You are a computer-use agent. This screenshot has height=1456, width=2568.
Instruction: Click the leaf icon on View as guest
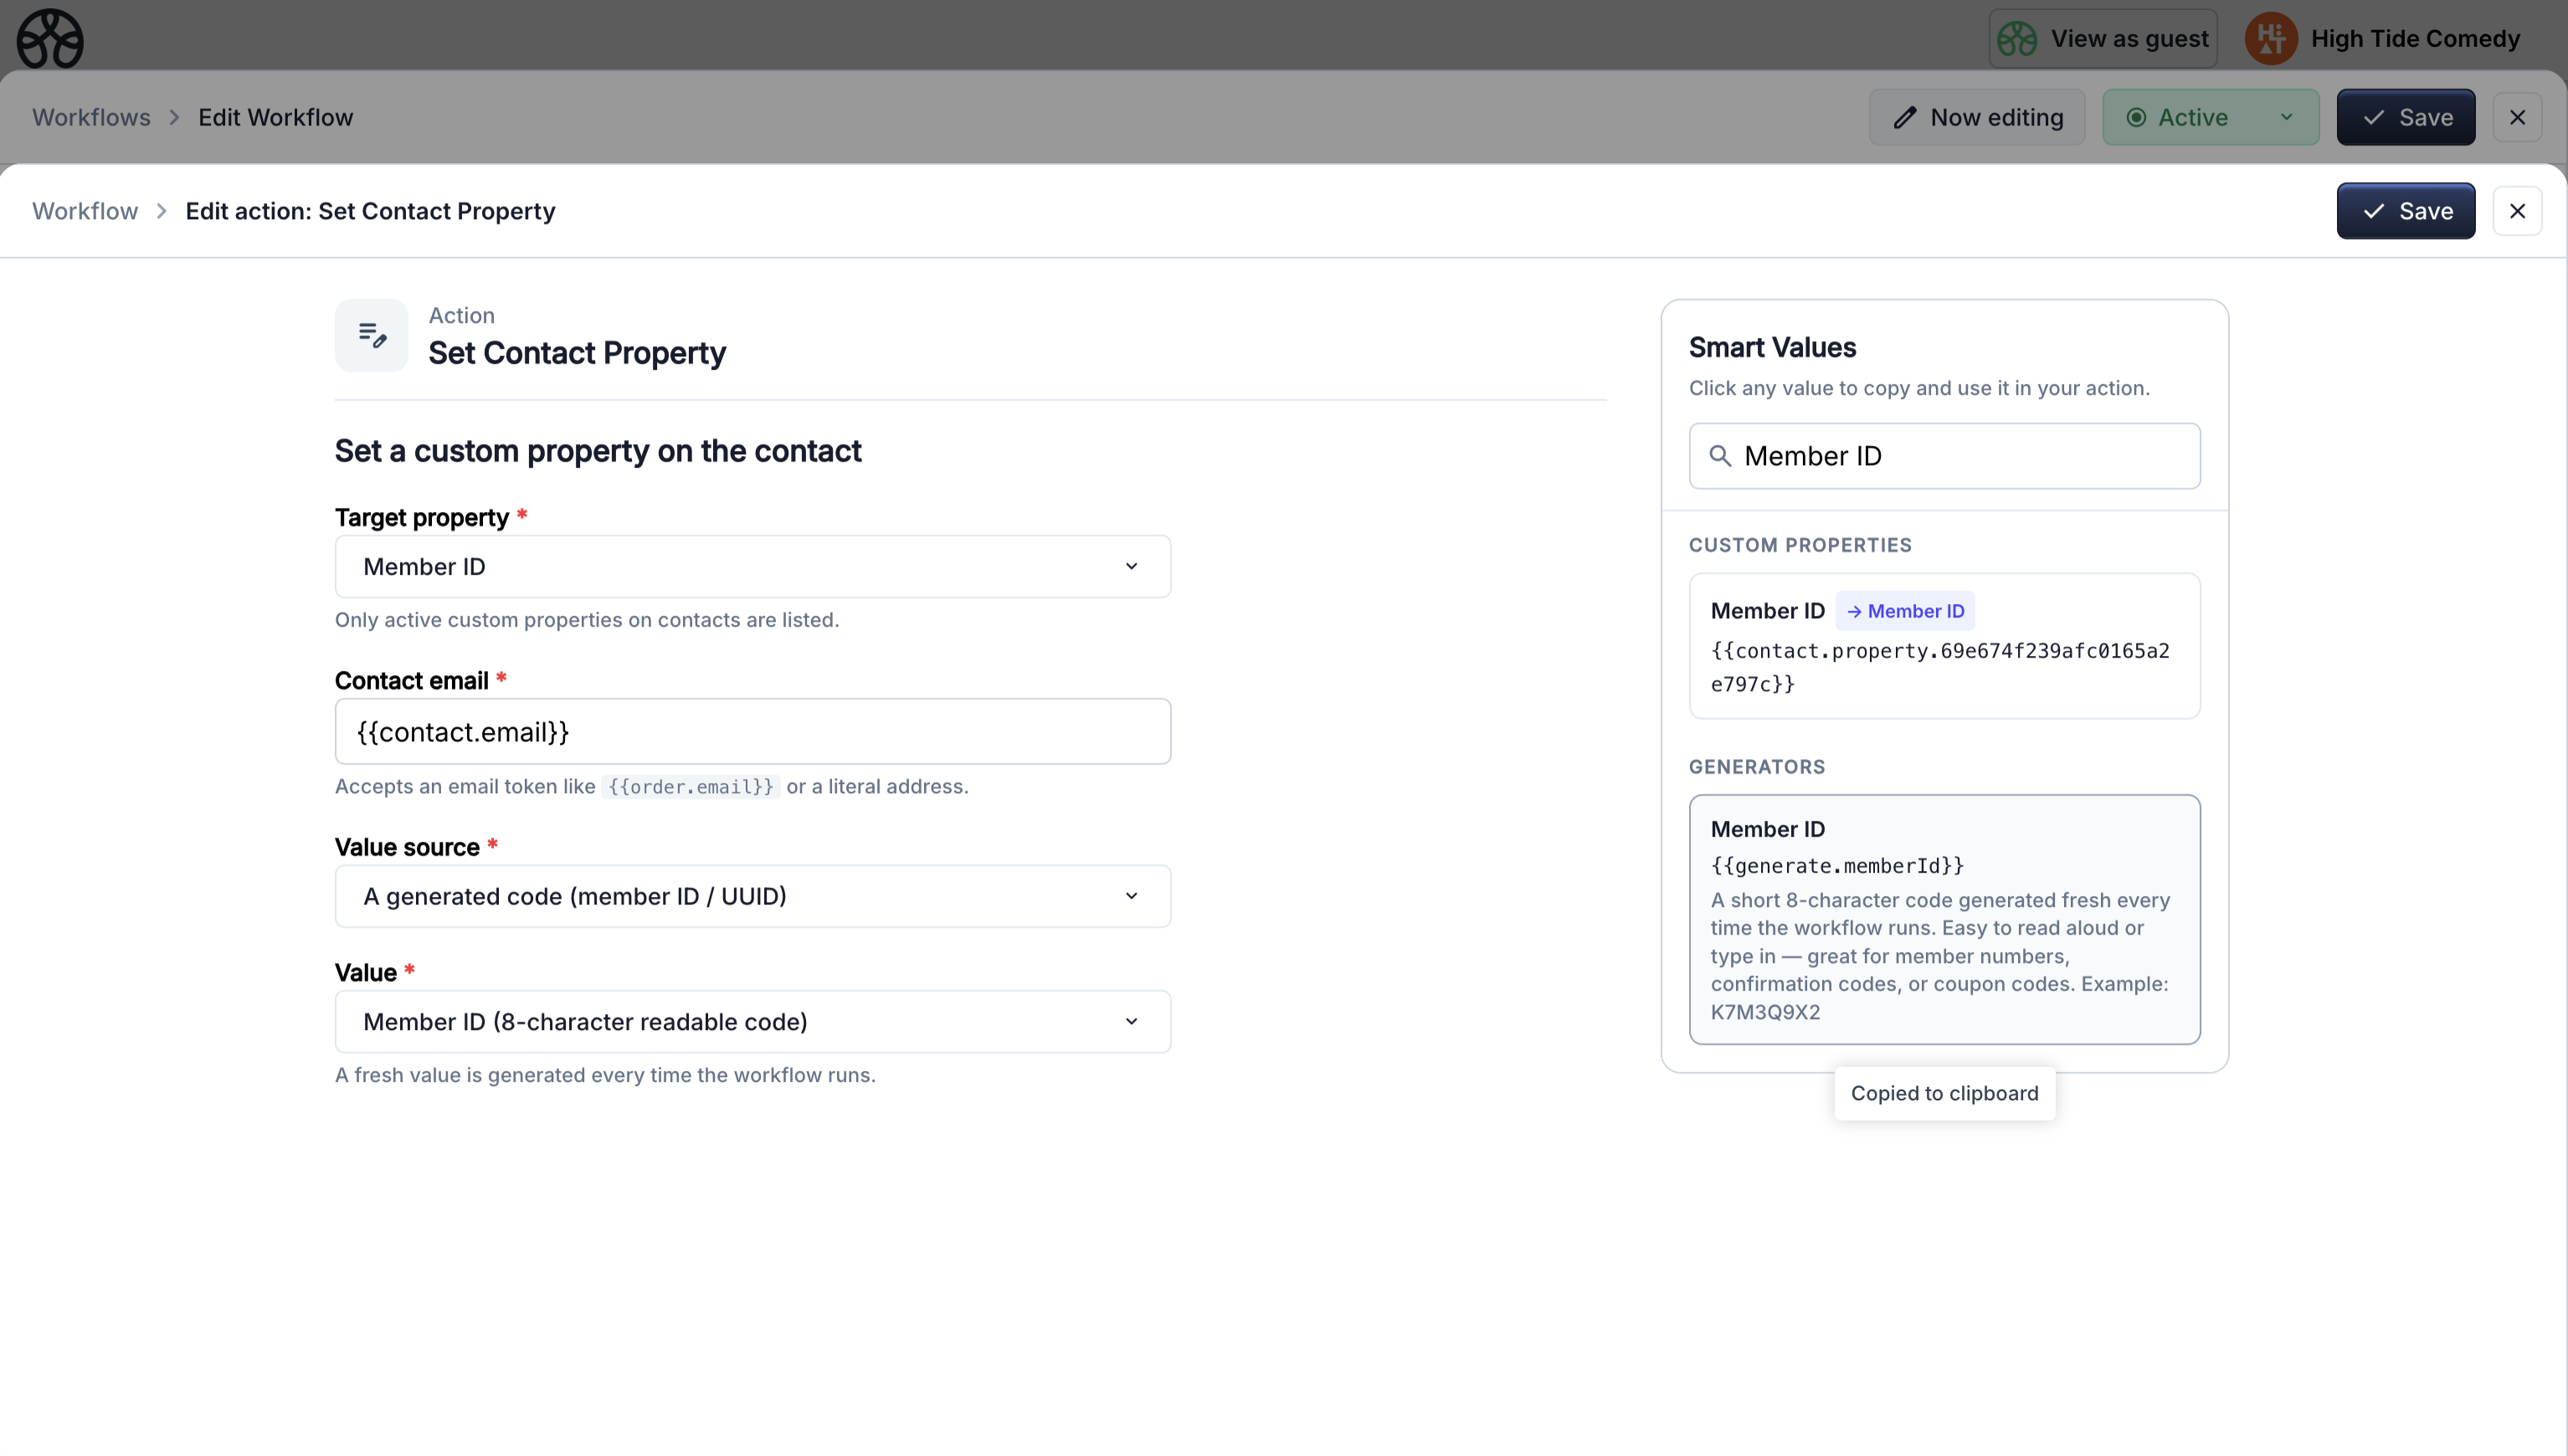point(2017,37)
